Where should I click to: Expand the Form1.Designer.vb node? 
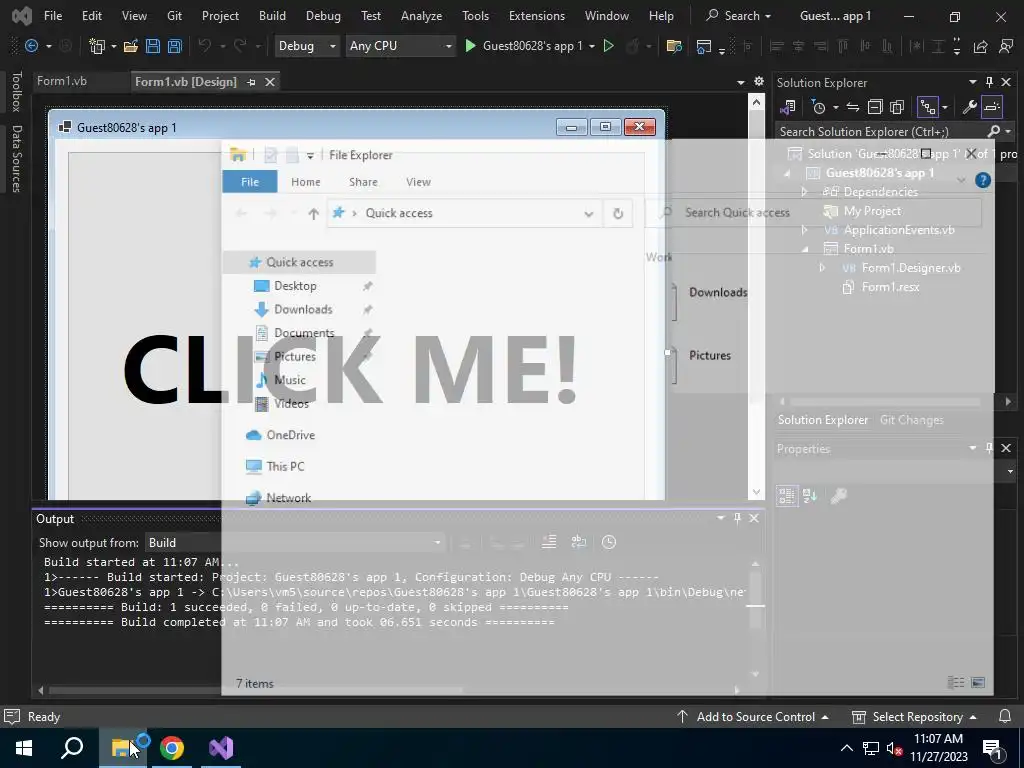[x=822, y=268]
